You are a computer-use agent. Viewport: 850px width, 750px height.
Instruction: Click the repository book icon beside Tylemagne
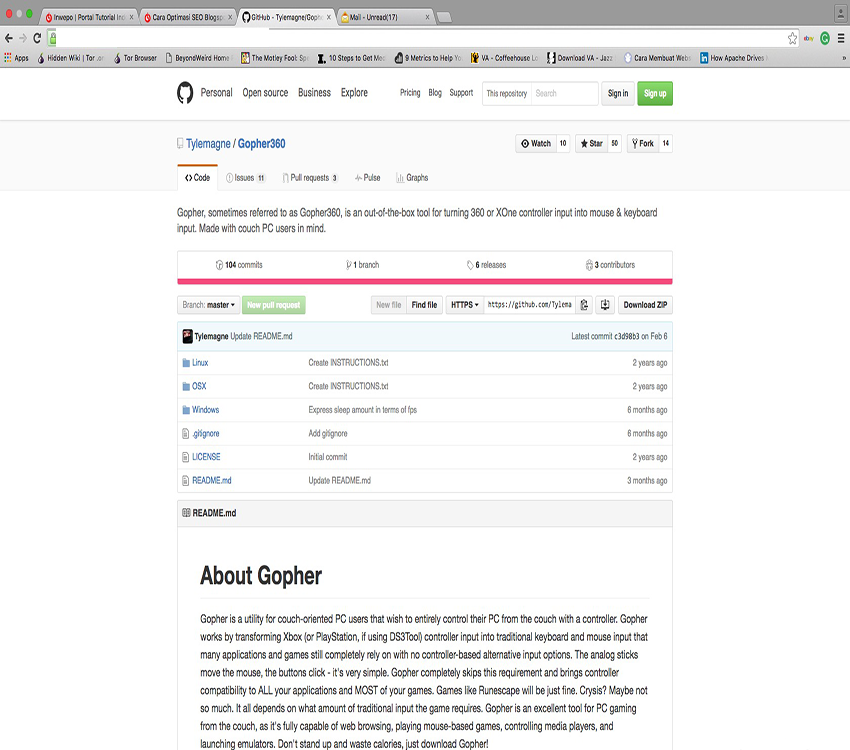tap(180, 144)
